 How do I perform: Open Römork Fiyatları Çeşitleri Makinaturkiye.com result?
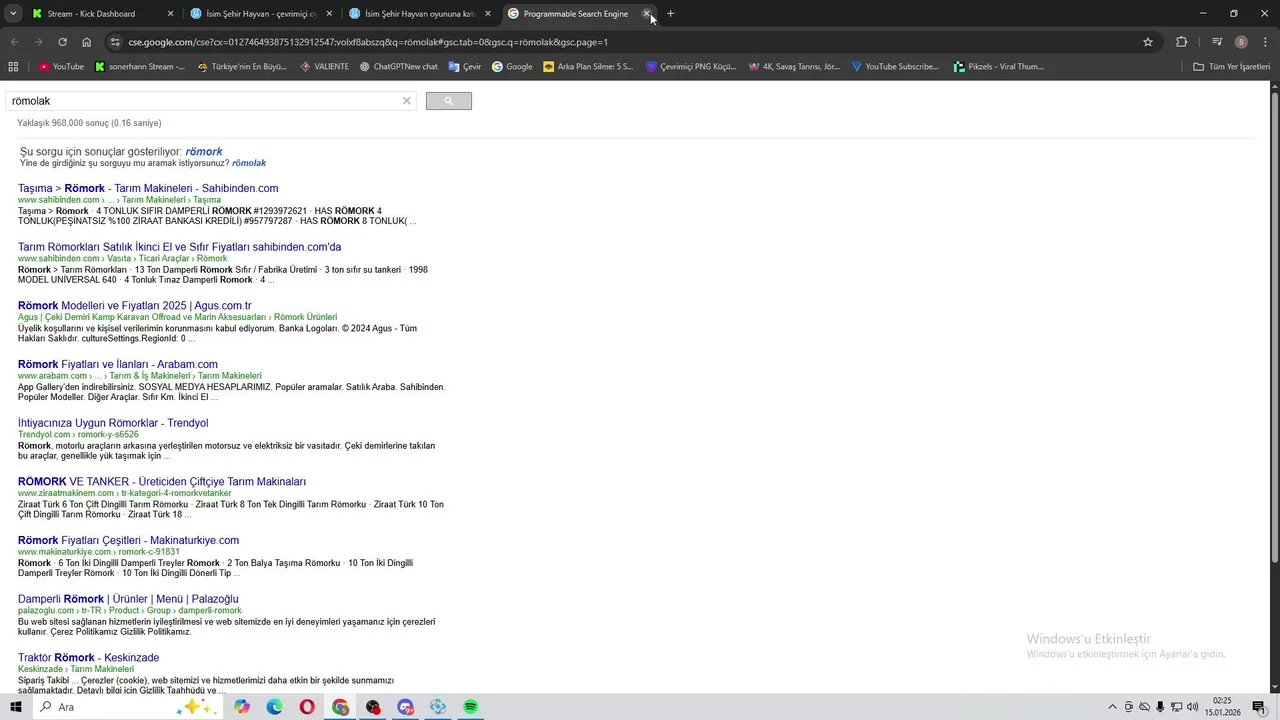click(129, 540)
